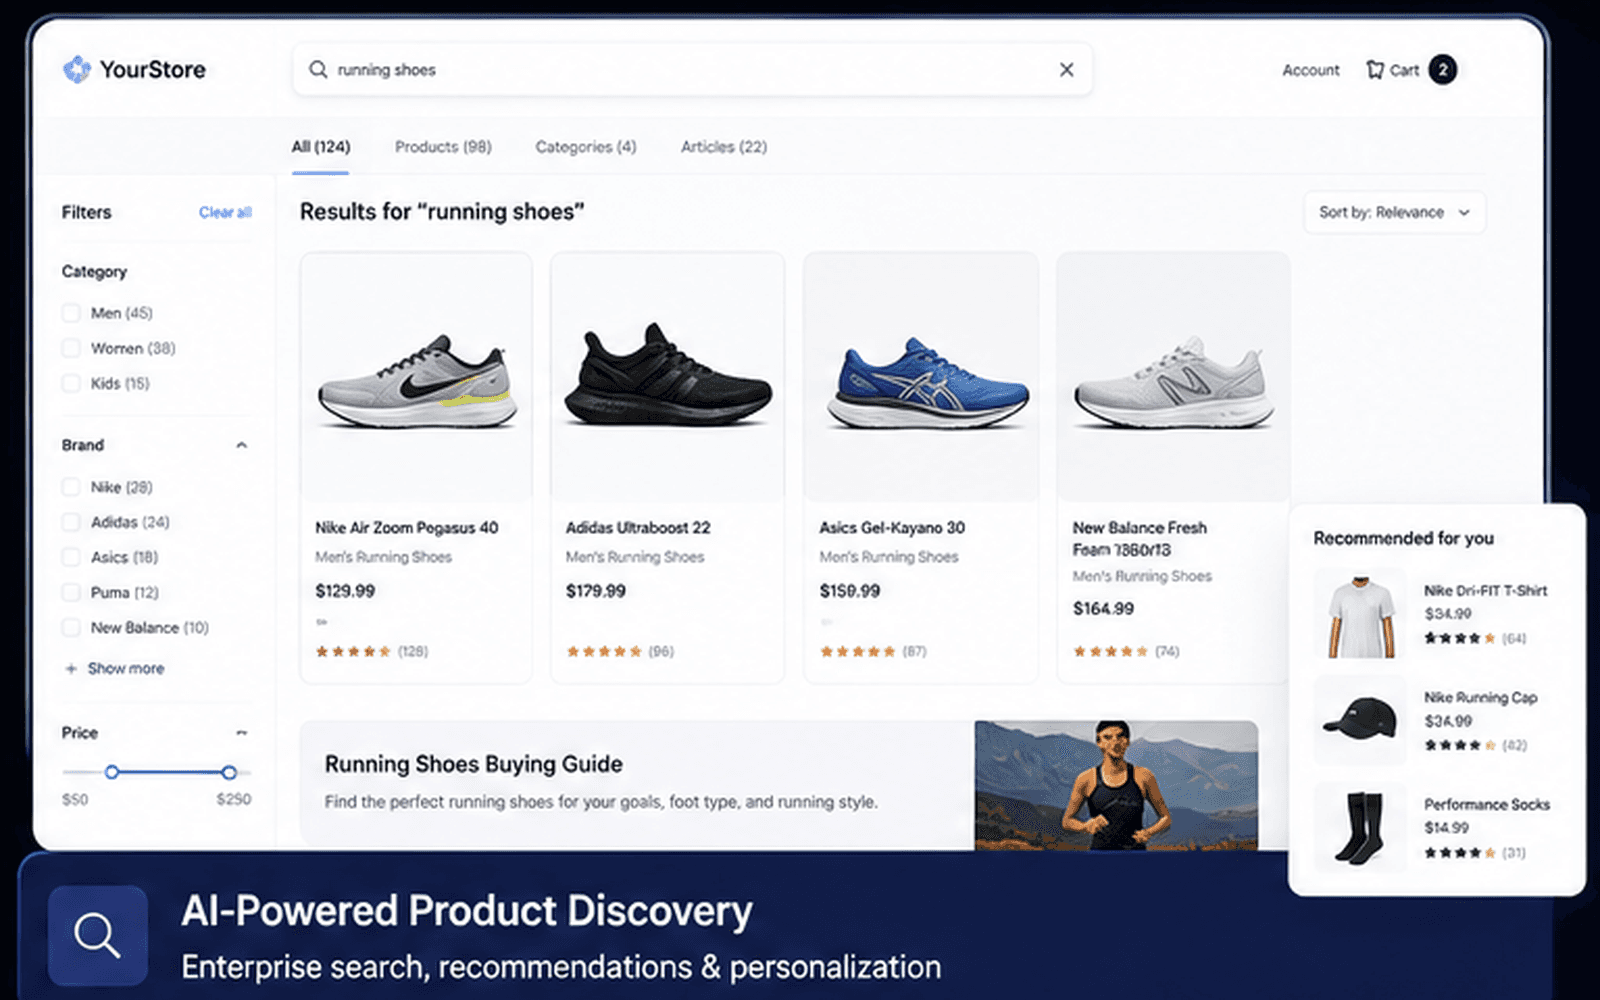Click the Account link

[x=1311, y=70]
